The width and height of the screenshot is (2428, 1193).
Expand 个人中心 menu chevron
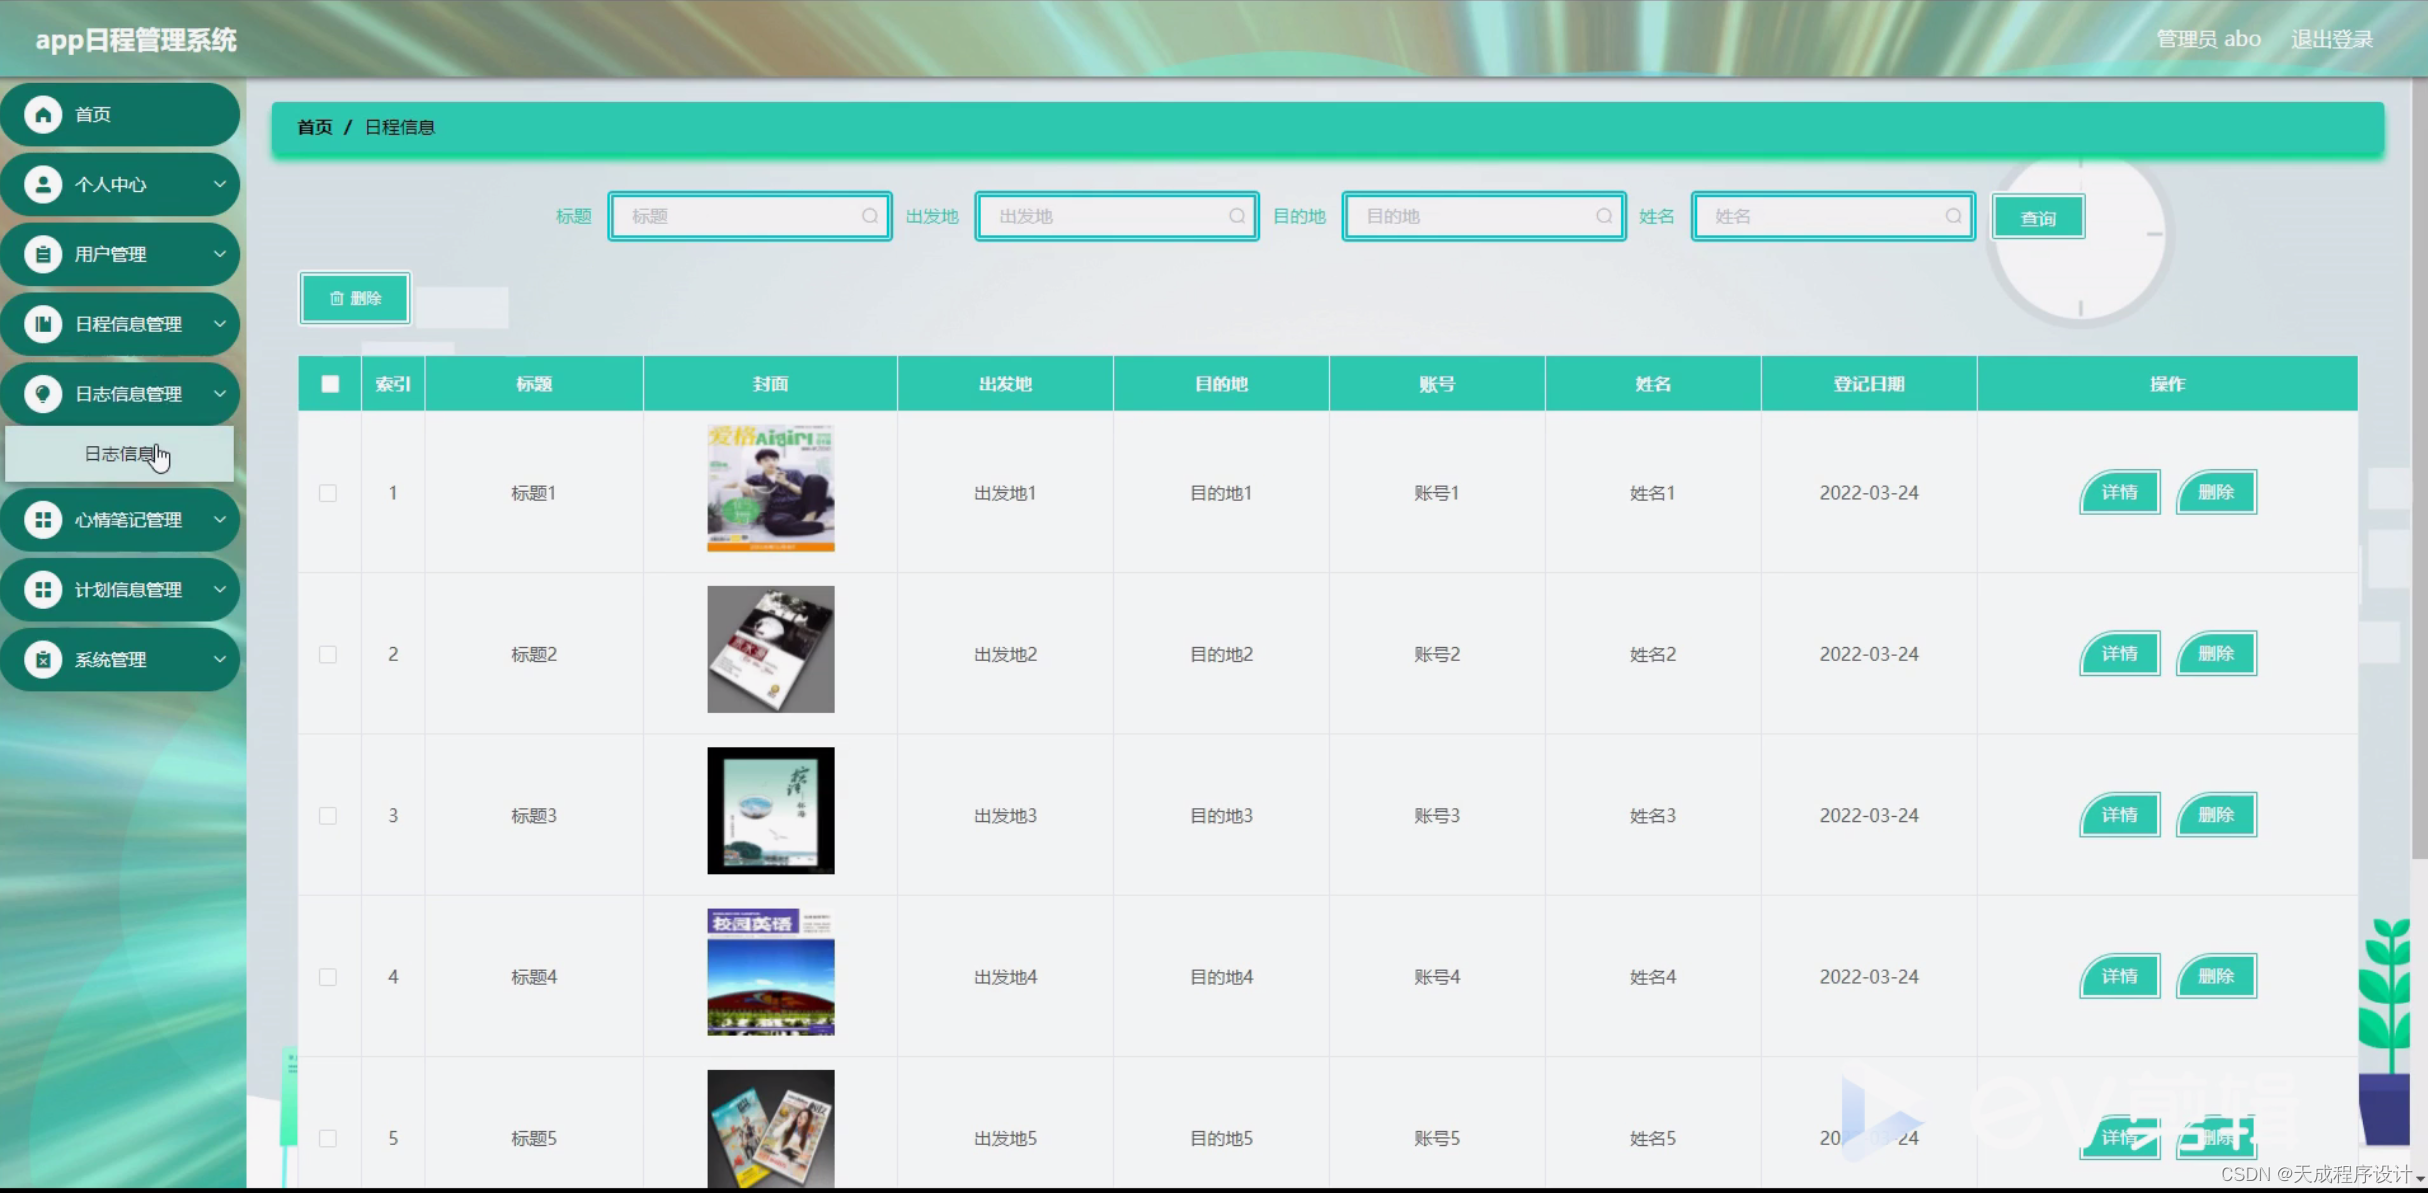click(x=220, y=185)
